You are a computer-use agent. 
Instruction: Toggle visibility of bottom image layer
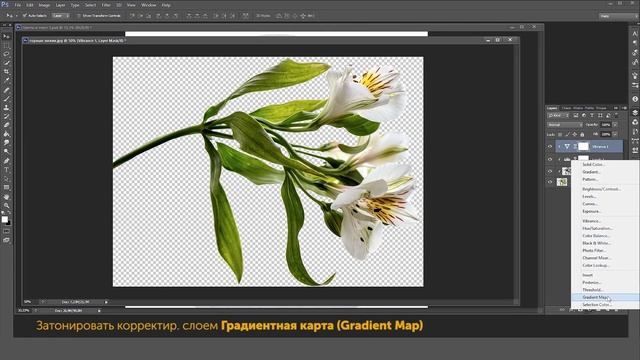tap(550, 182)
